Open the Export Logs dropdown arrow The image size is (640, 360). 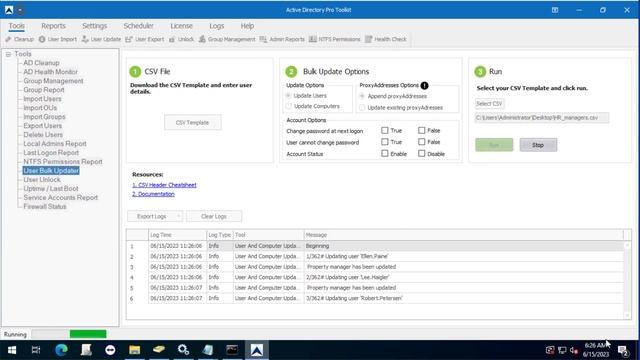[x=178, y=216]
